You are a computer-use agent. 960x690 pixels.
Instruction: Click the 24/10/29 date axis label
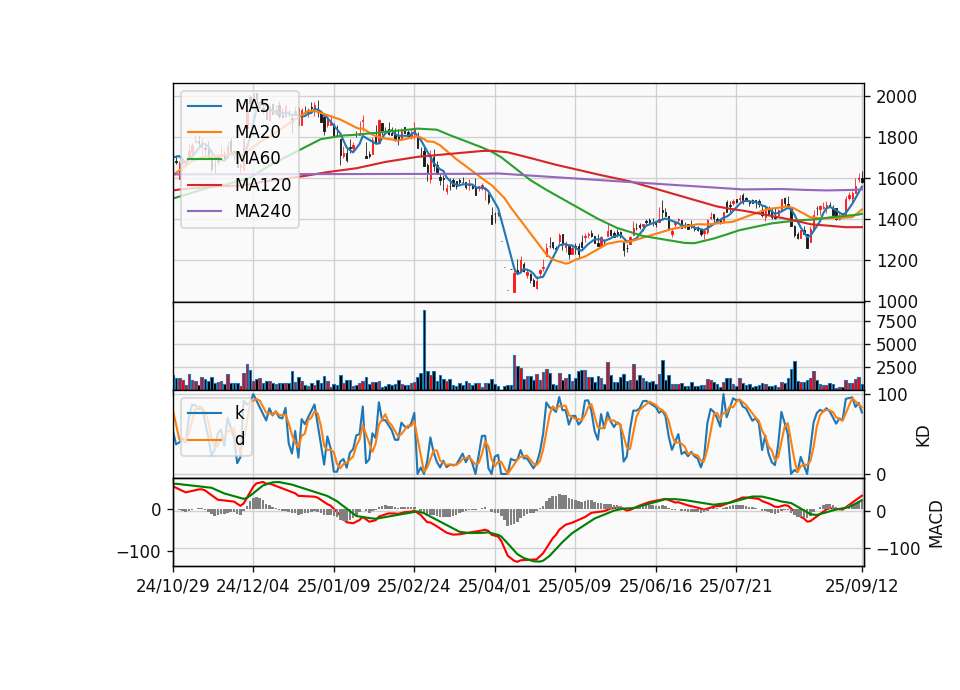pos(173,586)
